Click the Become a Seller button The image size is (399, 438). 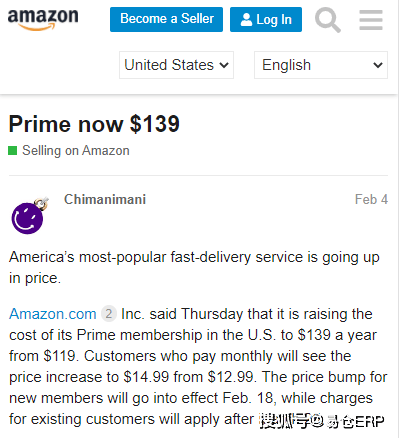click(166, 19)
